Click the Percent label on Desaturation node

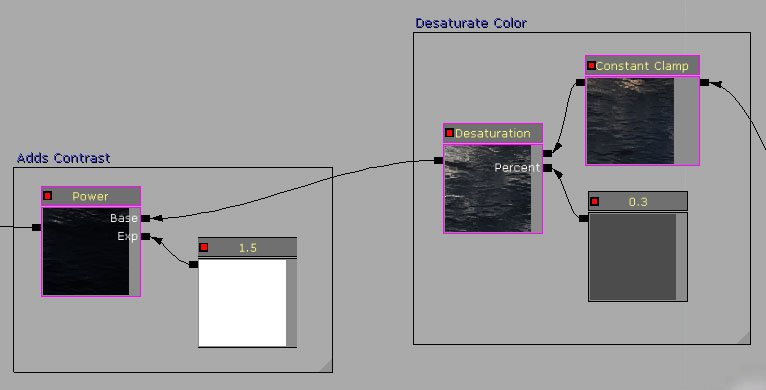point(517,168)
